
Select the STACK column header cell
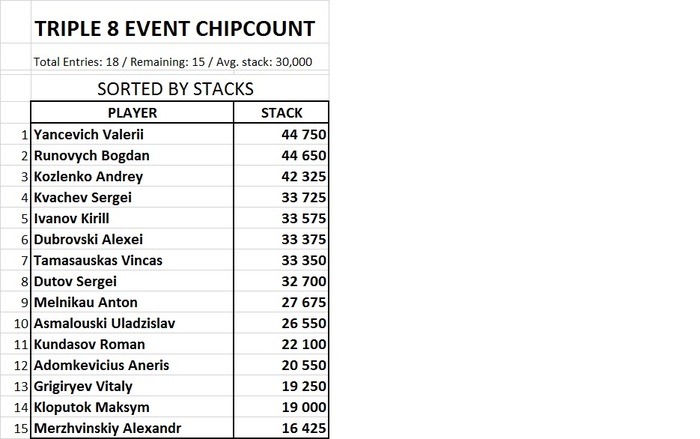point(281,113)
